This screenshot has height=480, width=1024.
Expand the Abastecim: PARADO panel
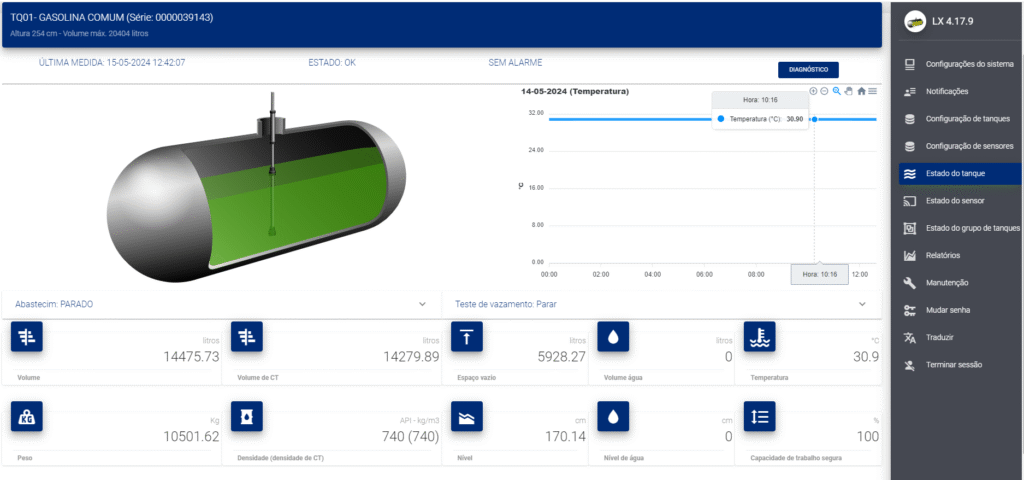coord(421,304)
